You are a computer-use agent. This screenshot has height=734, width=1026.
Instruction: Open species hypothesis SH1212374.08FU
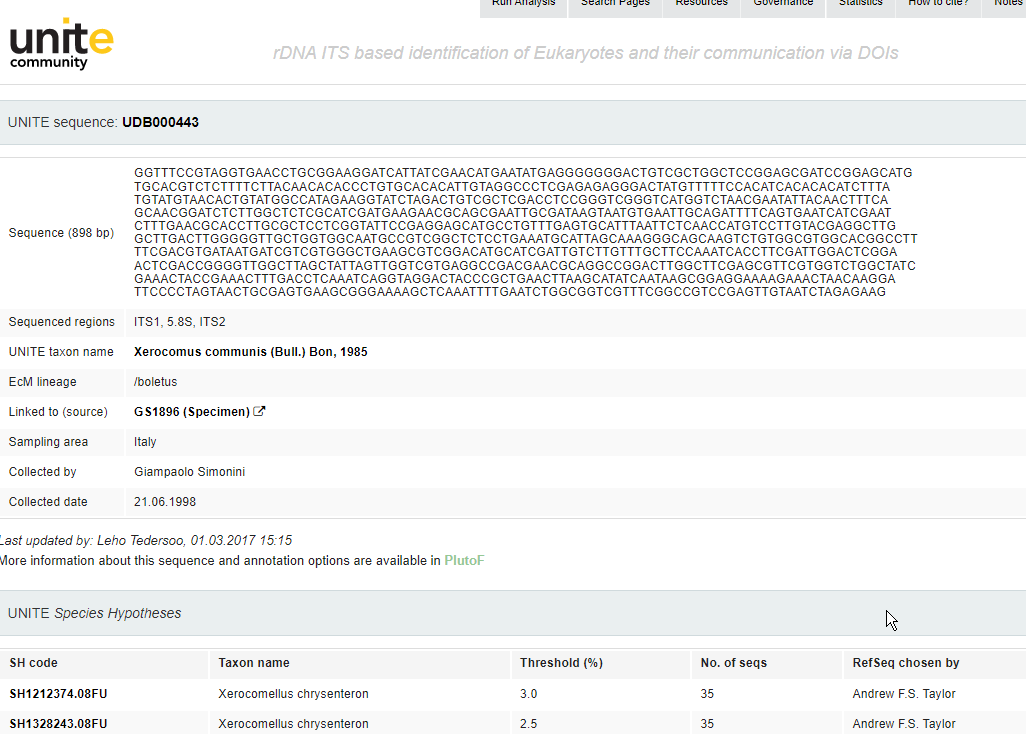58,694
